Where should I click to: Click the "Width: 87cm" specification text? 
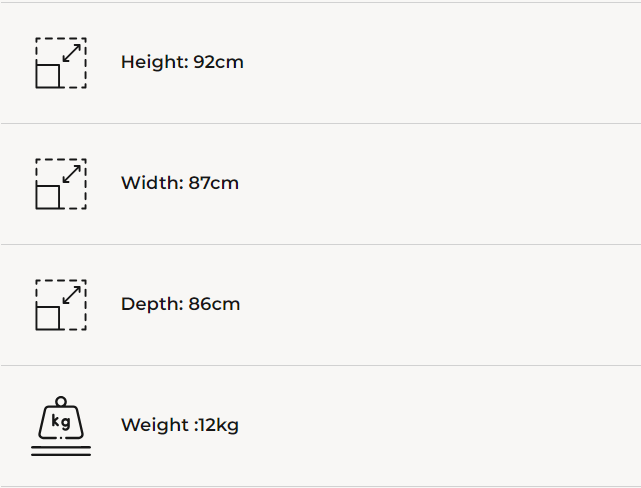(180, 183)
